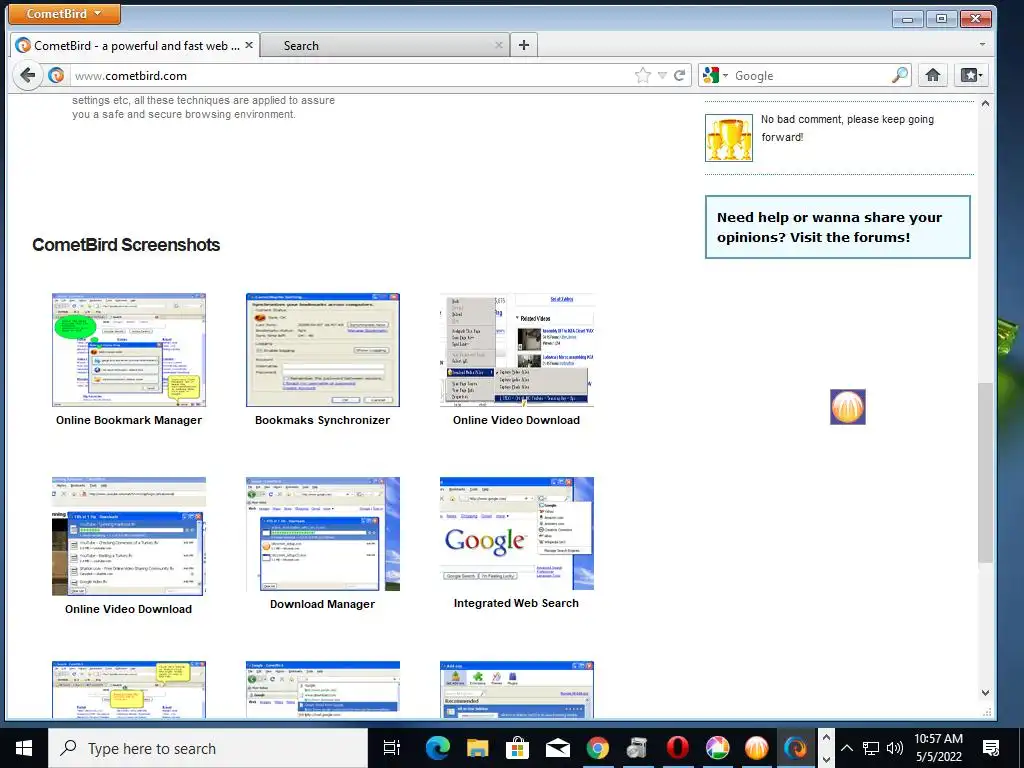This screenshot has width=1024, height=768.
Task: Open the Download Manager screenshot thumbnail
Action: point(323,534)
